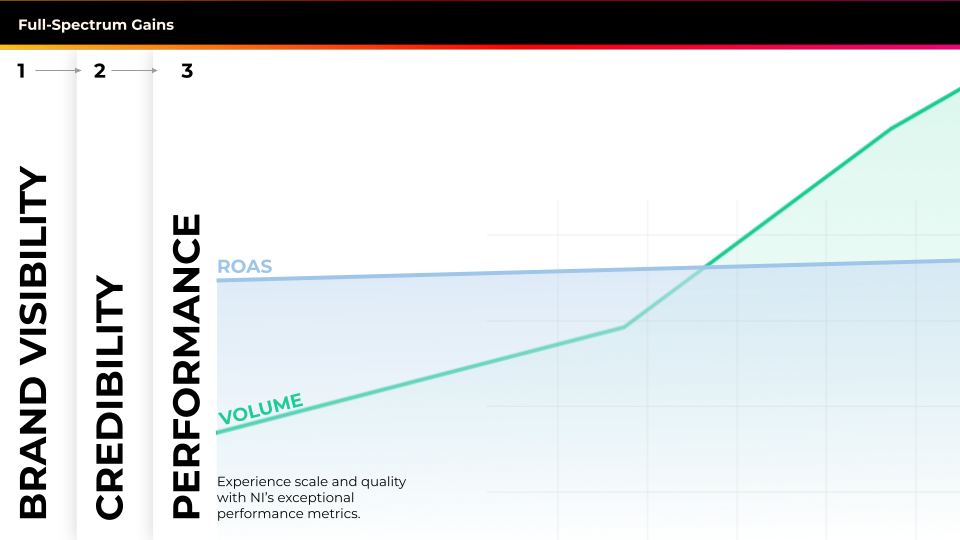The image size is (960, 540).
Task: Open the BRAND VISIBILITY vertical panel
Action: [x=35, y=343]
